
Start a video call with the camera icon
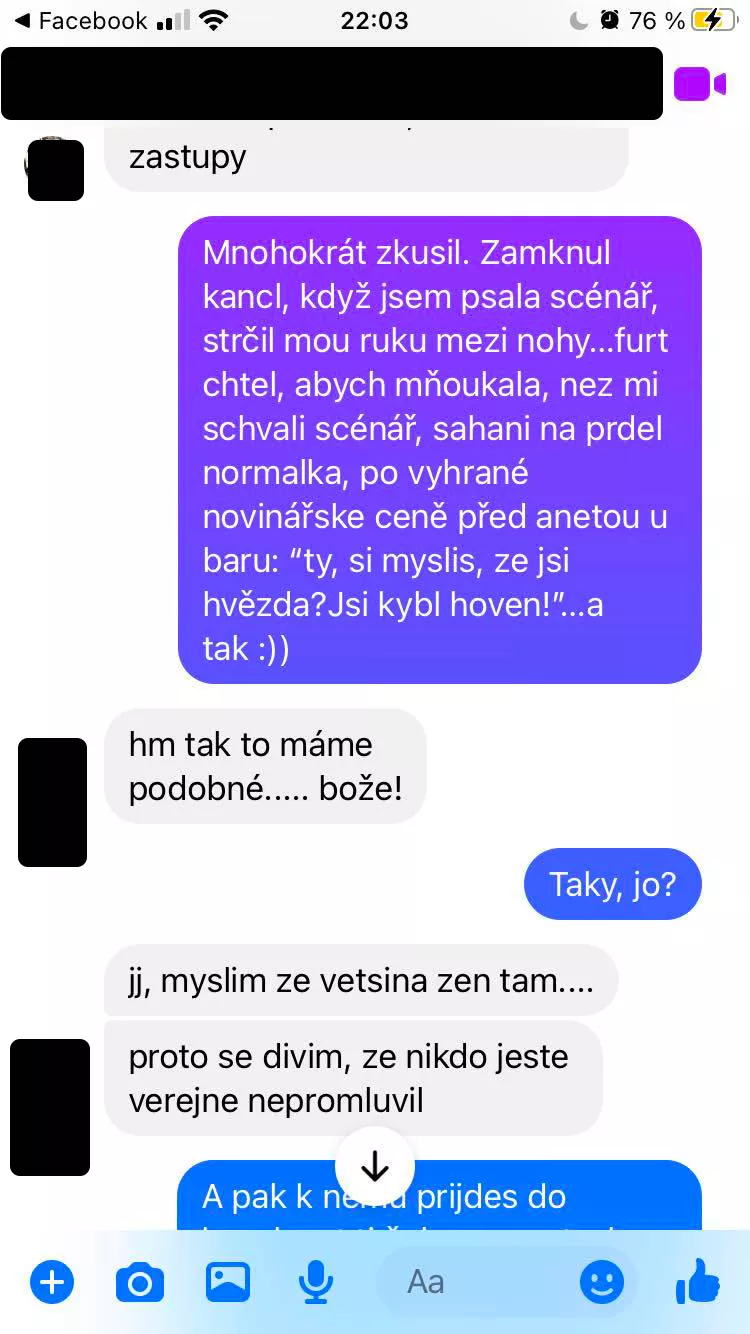pyautogui.click(x=700, y=84)
